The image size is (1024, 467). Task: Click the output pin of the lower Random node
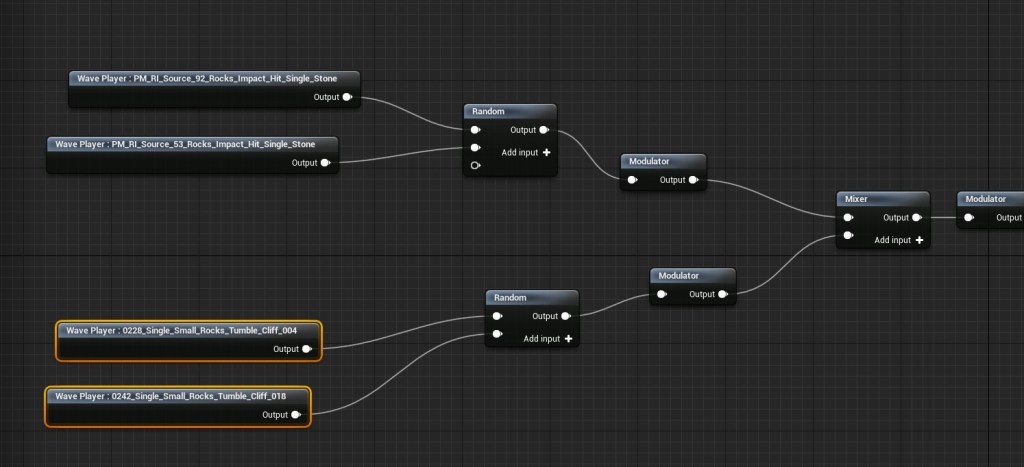[x=566, y=316]
